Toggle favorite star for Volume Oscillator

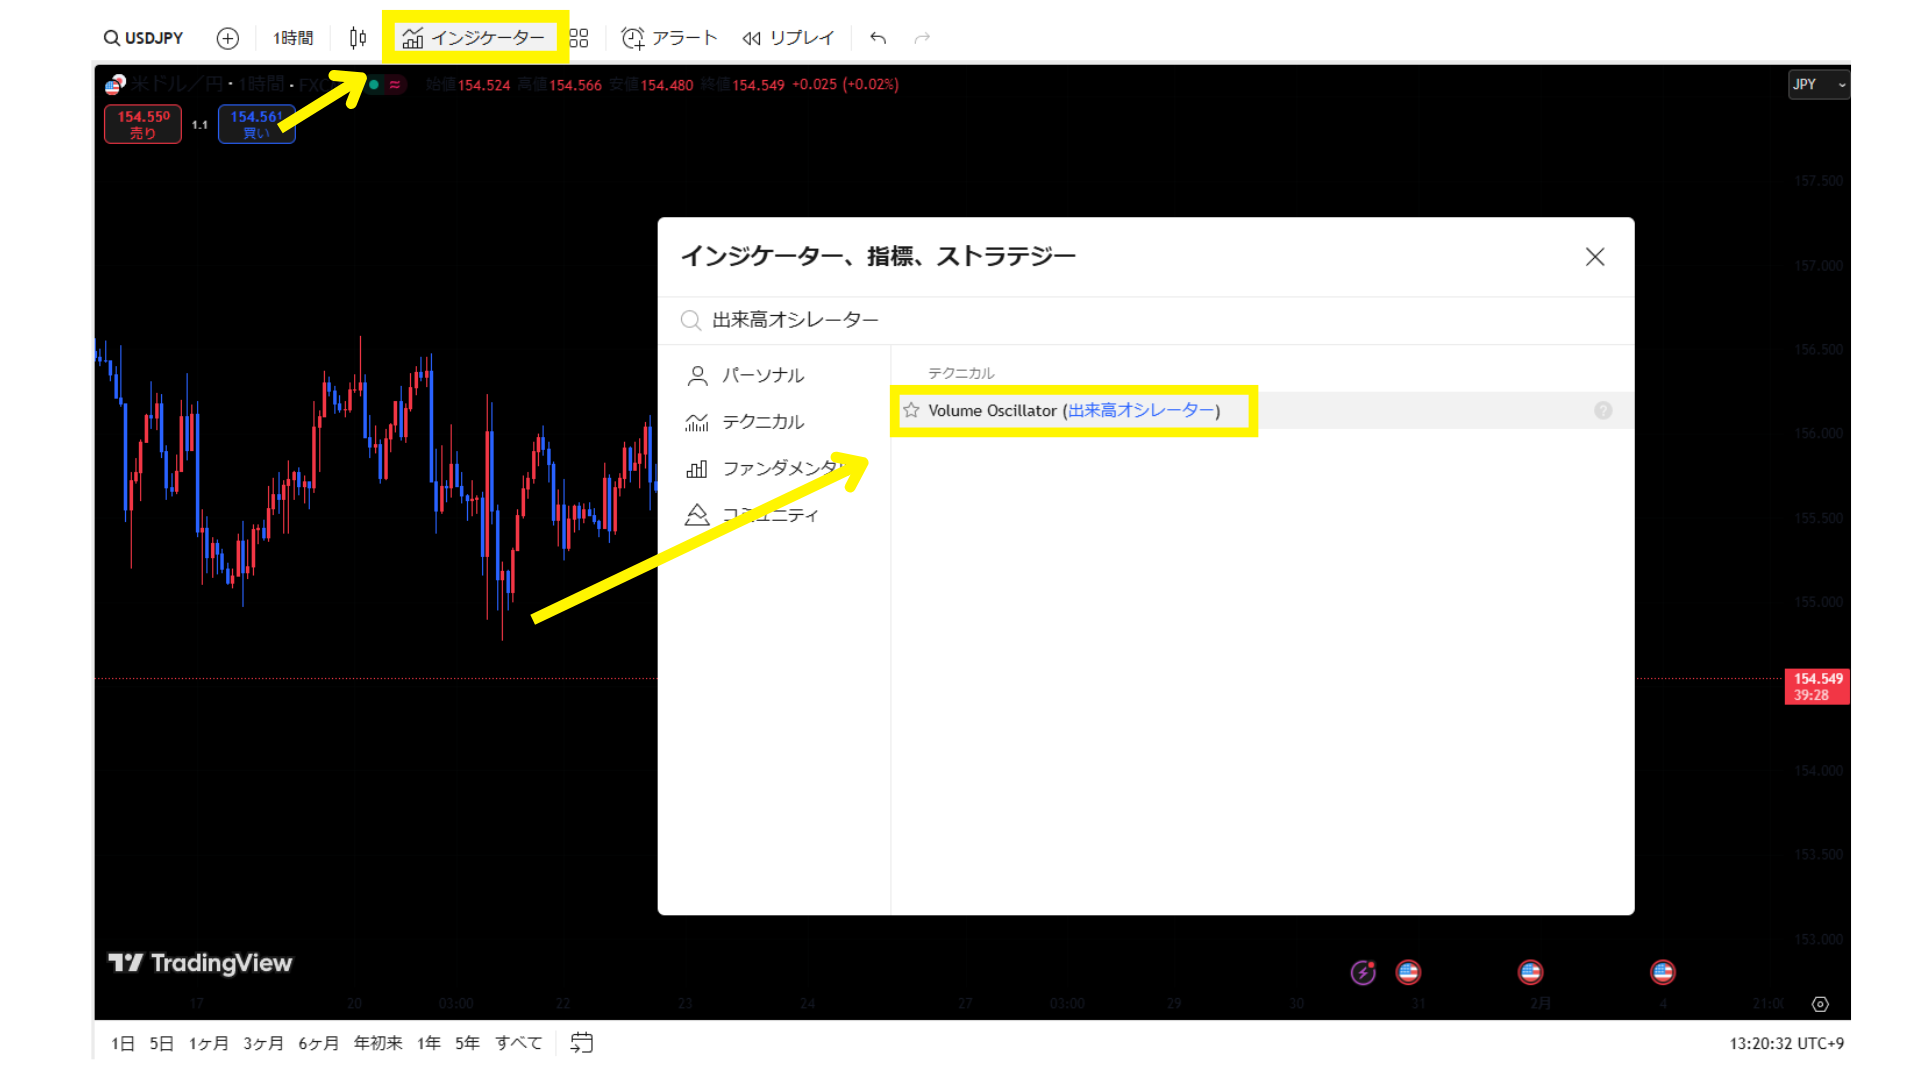[x=911, y=411]
